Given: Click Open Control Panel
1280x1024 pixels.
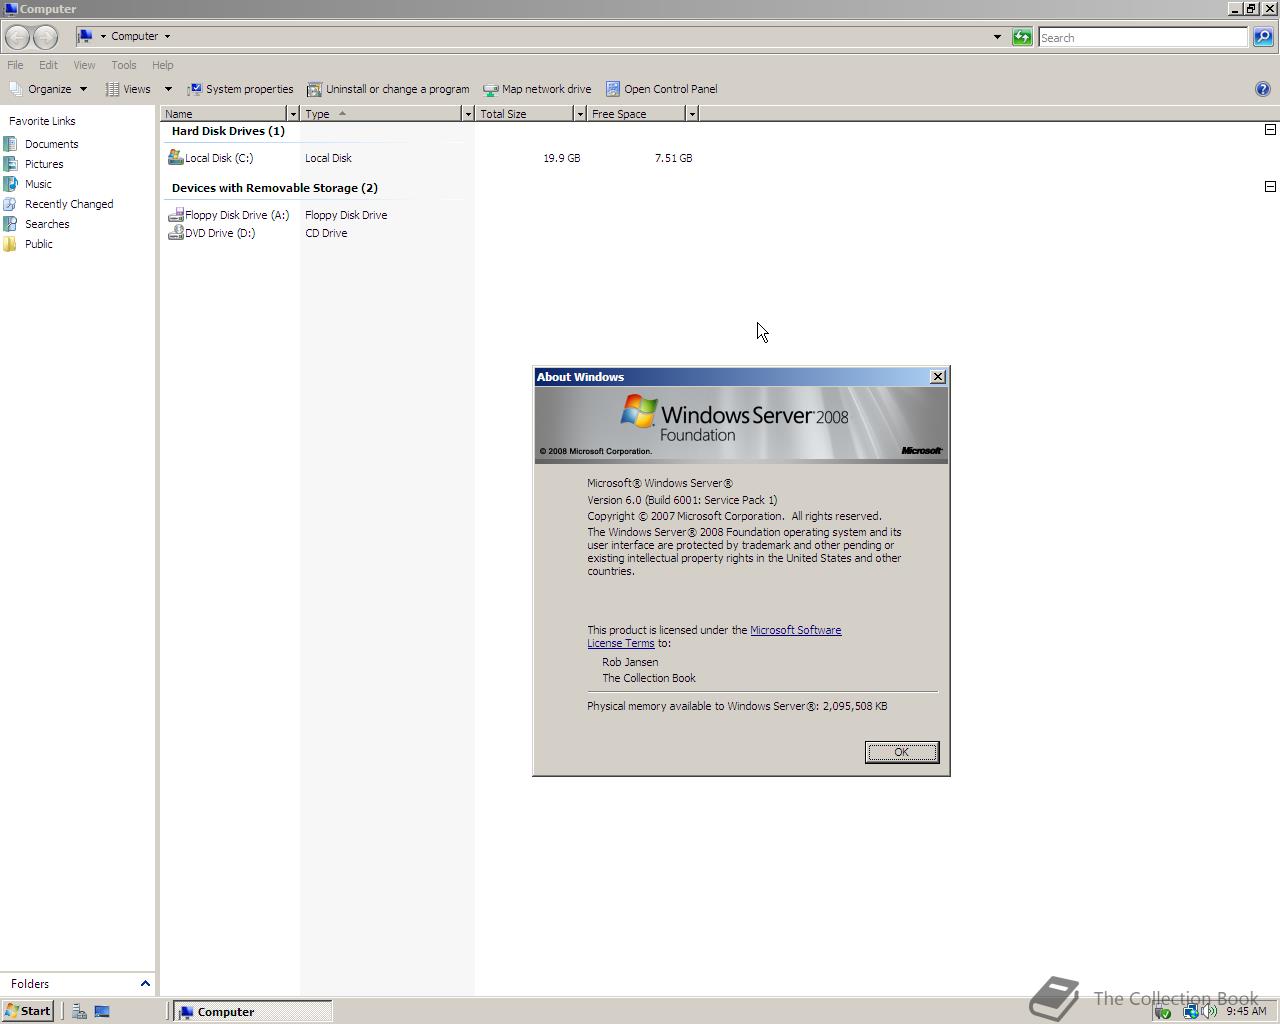Looking at the screenshot, I should [x=661, y=89].
